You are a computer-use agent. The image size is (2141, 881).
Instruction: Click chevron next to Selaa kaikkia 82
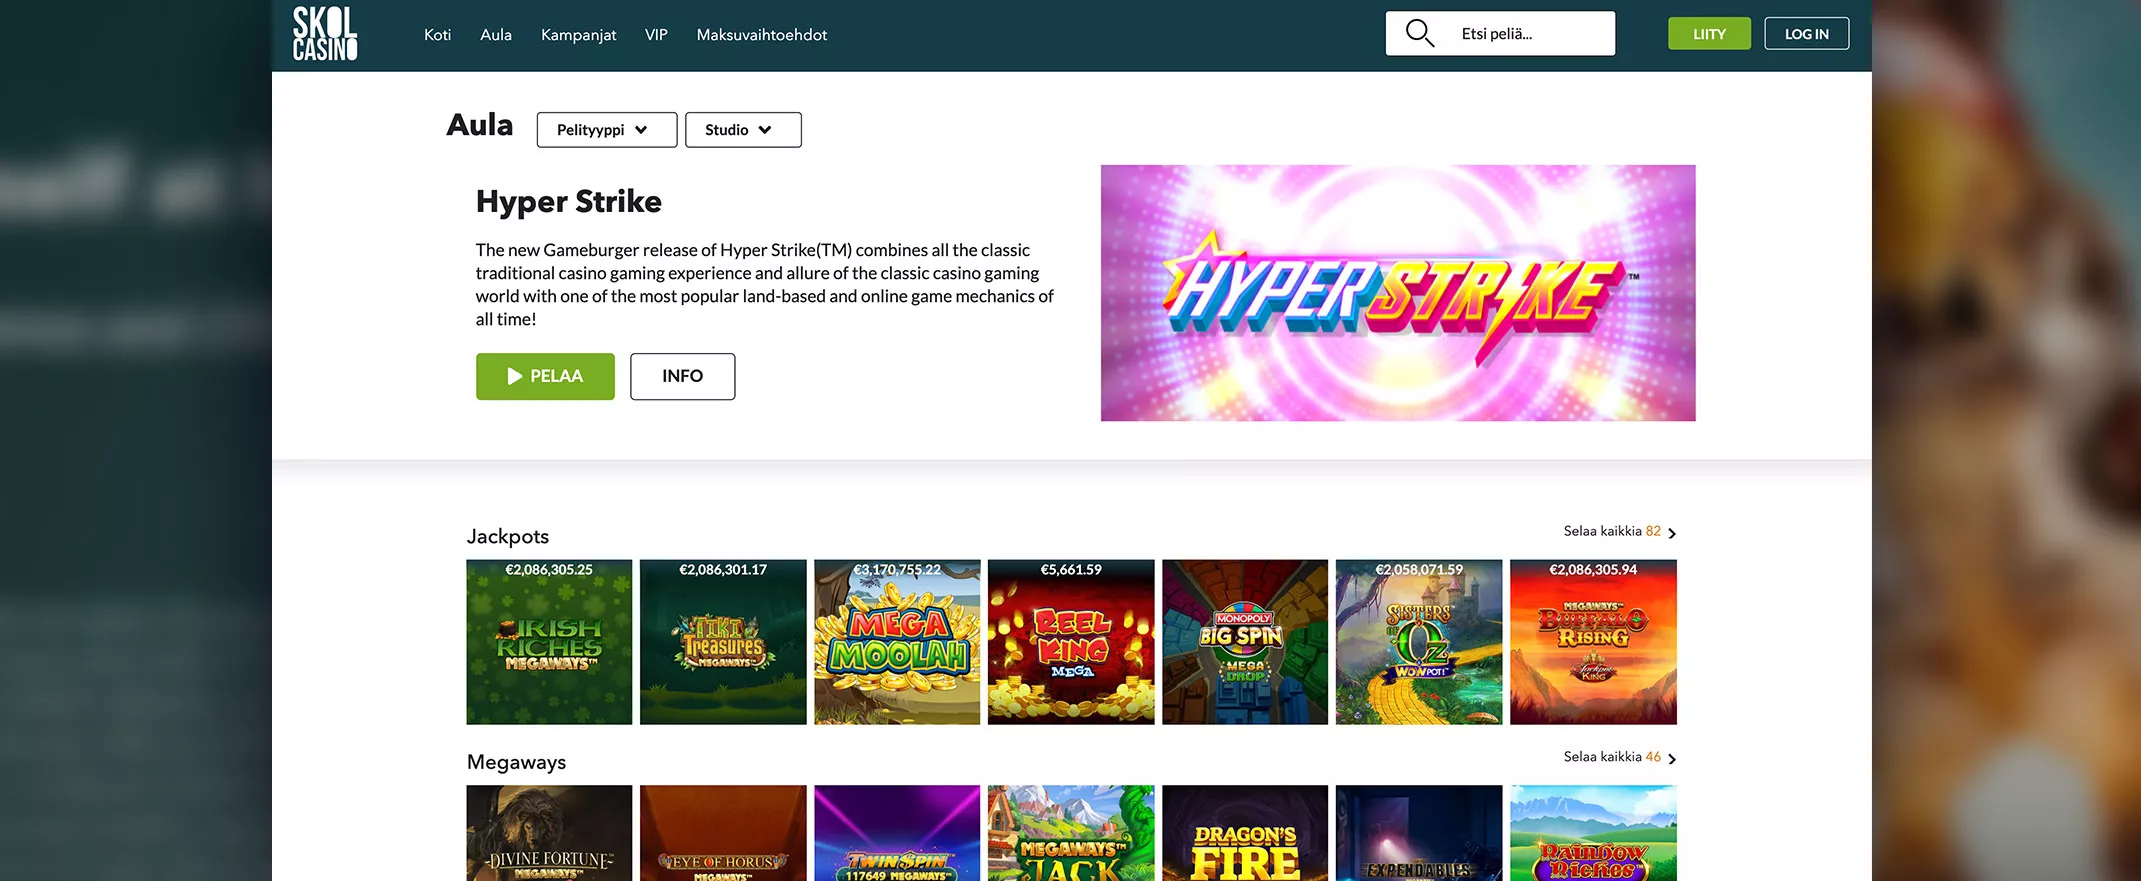pyautogui.click(x=1672, y=533)
